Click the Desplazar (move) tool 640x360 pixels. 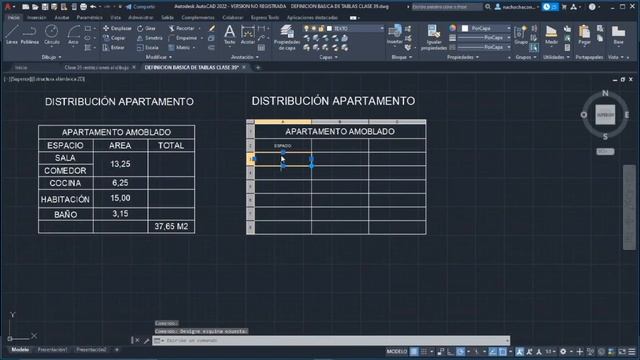pos(117,28)
